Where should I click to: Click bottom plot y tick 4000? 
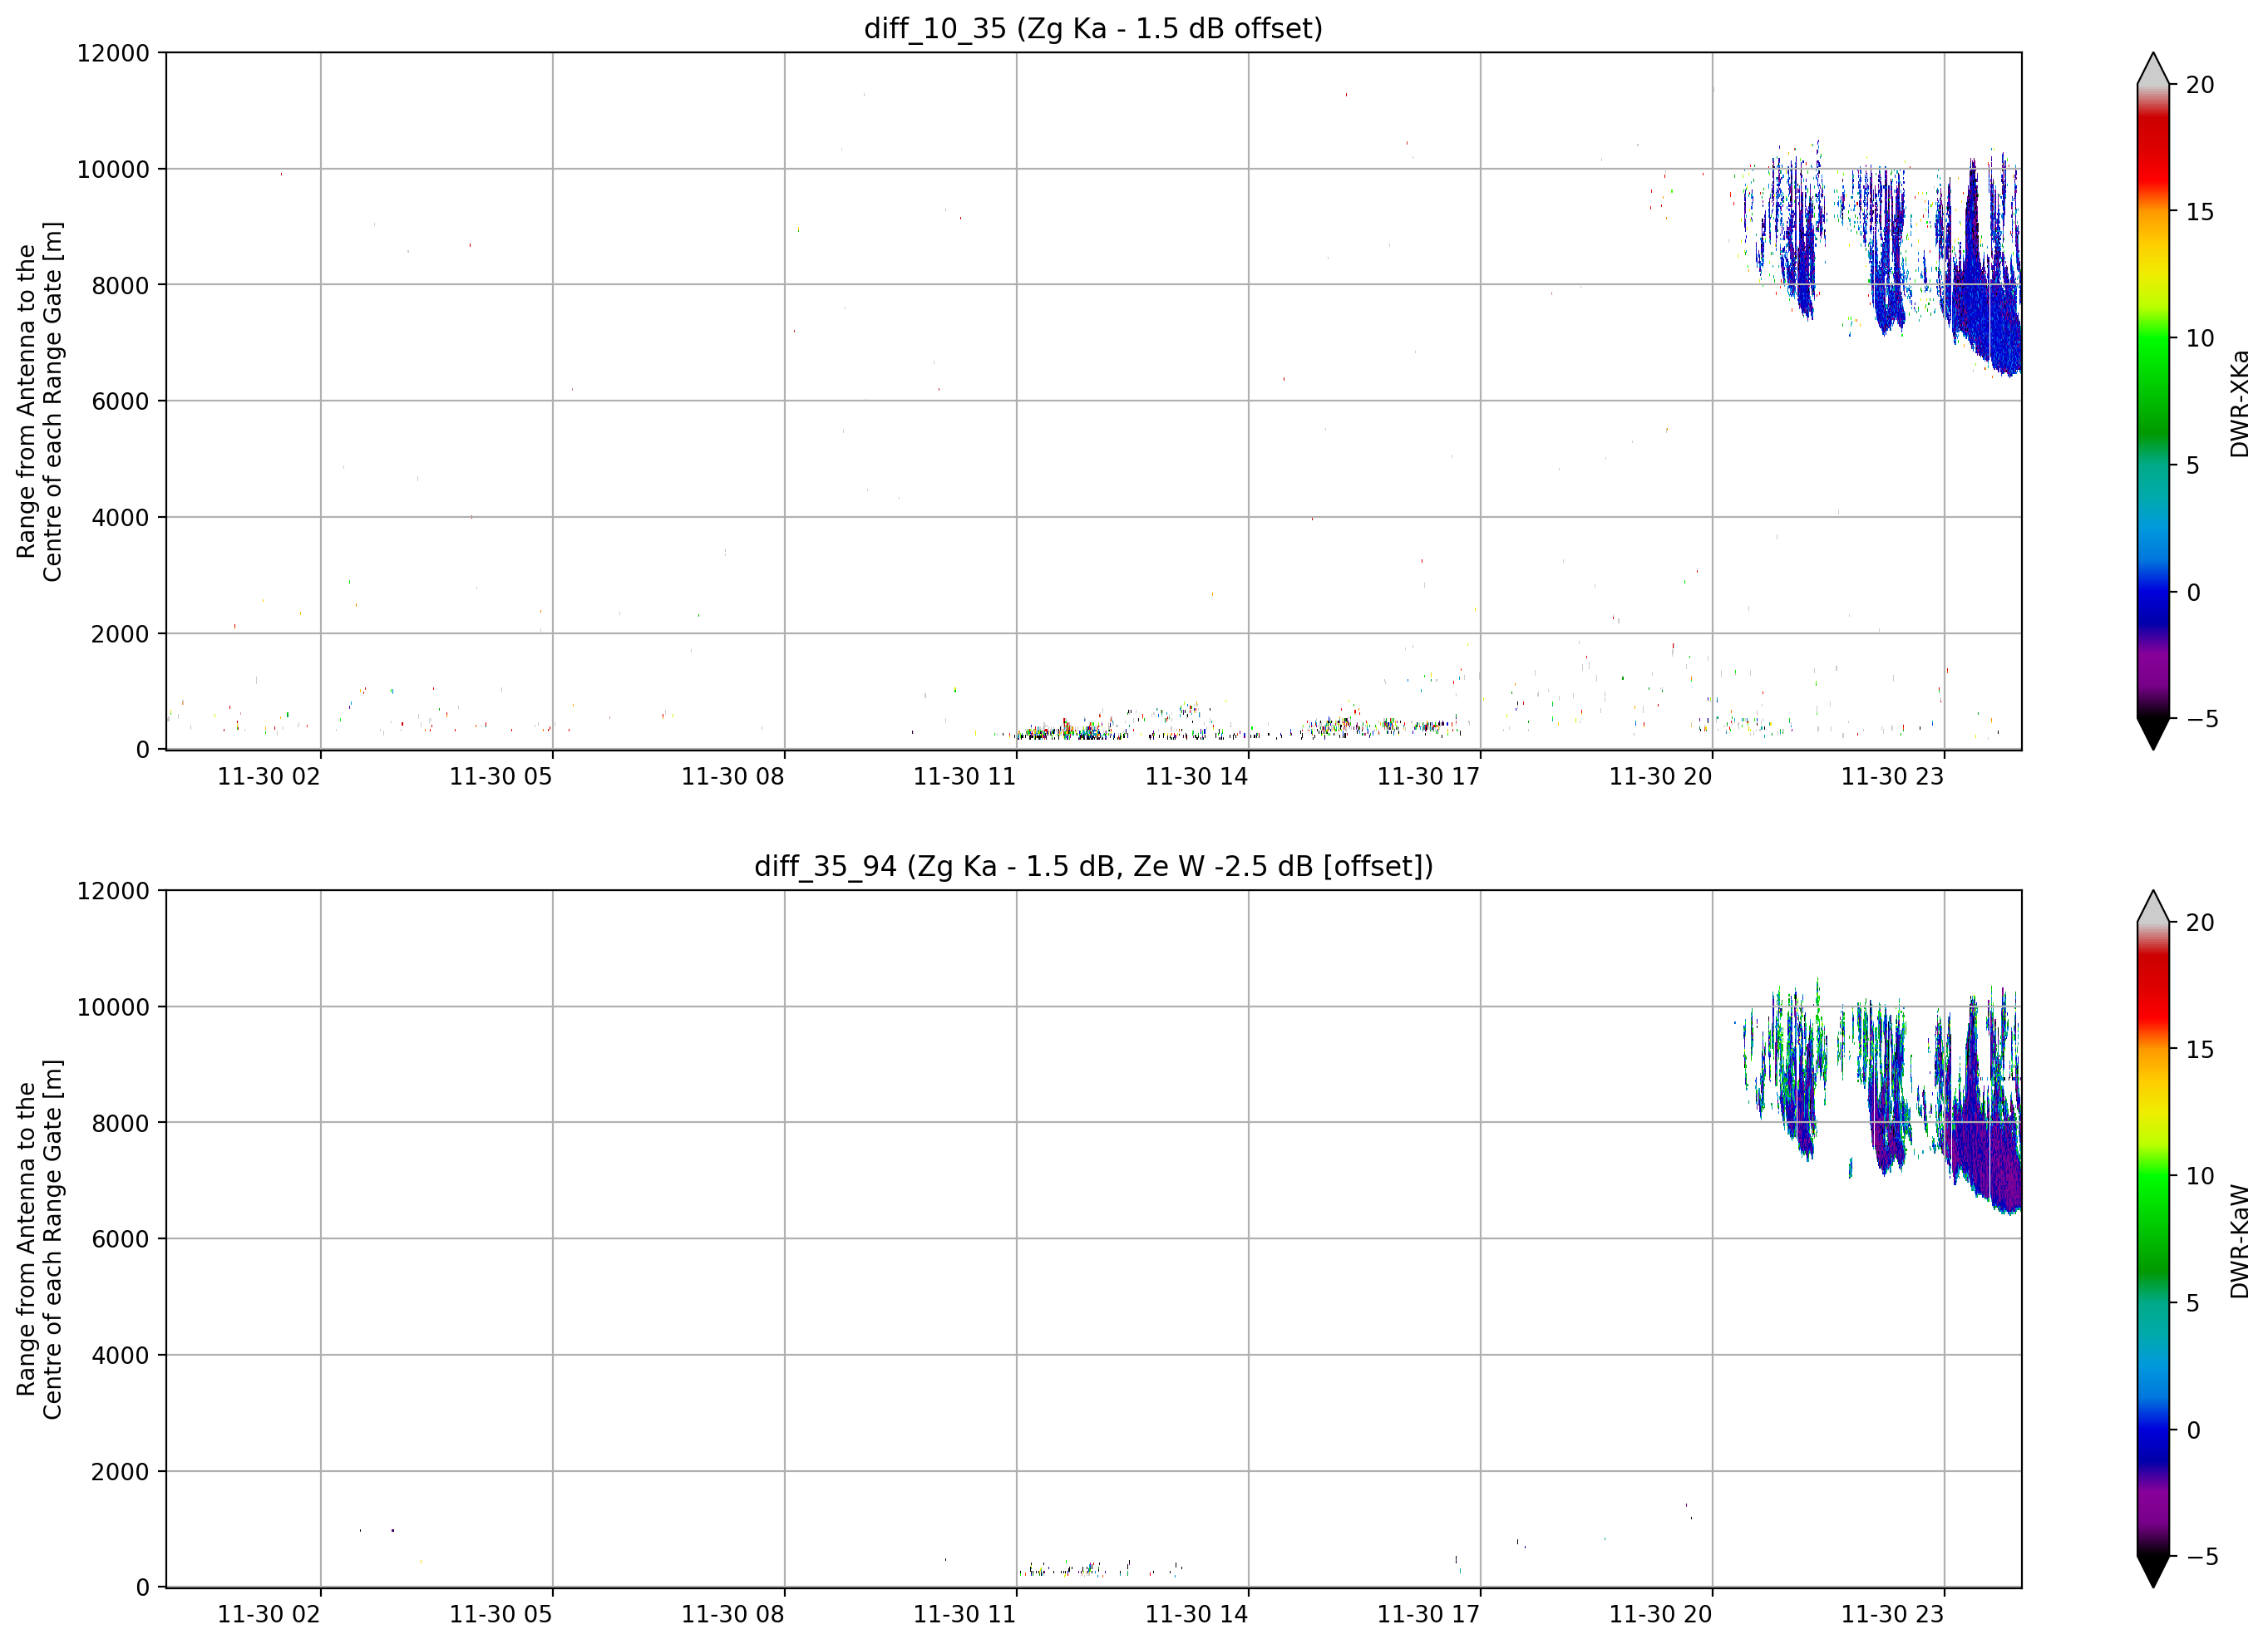pyautogui.click(x=120, y=1356)
